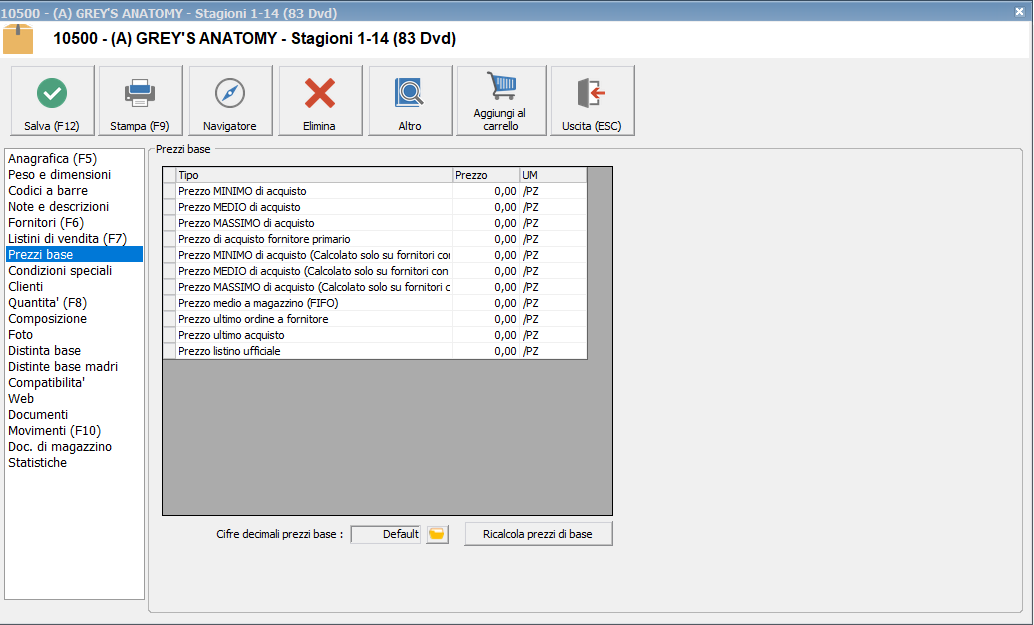Click the Salva (F12) green checkmark button
This screenshot has height=625, width=1034.
point(52,101)
